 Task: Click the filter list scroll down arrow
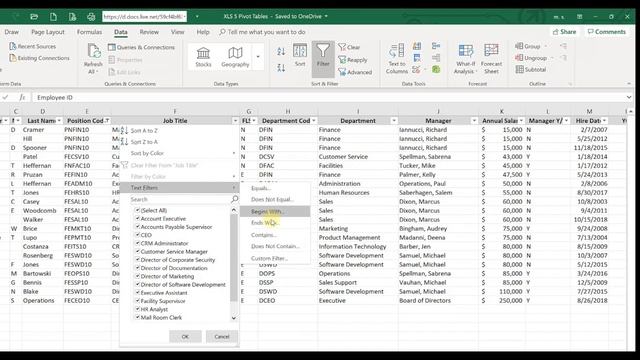tap(233, 318)
